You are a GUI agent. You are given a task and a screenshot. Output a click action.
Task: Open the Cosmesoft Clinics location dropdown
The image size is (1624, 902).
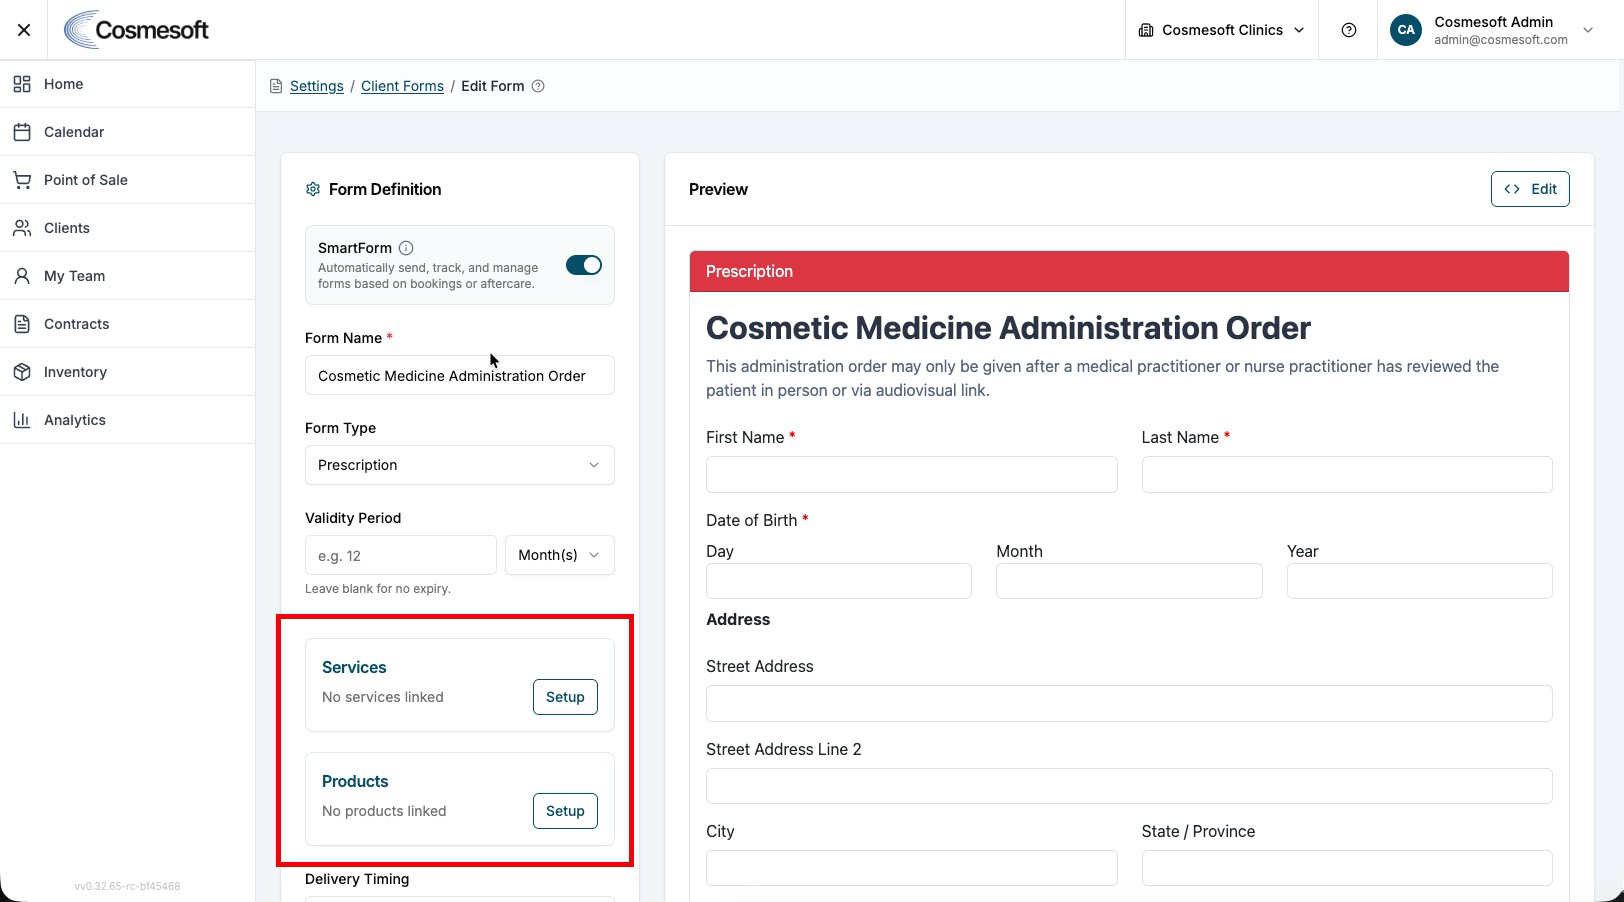coord(1222,30)
